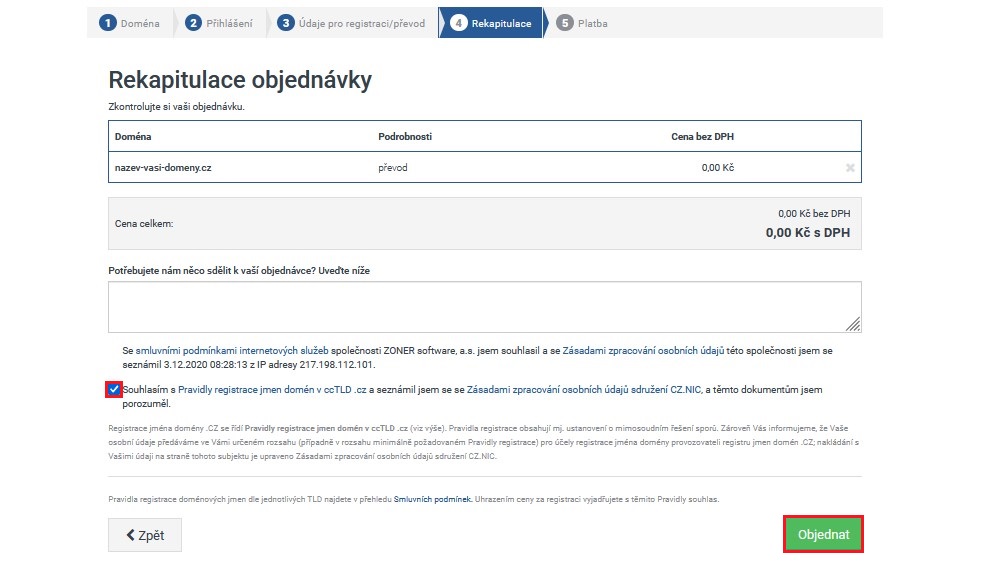982x563 pixels.
Task: Toggle agreement with the .cz registration rules checkbox
Action: [113, 389]
